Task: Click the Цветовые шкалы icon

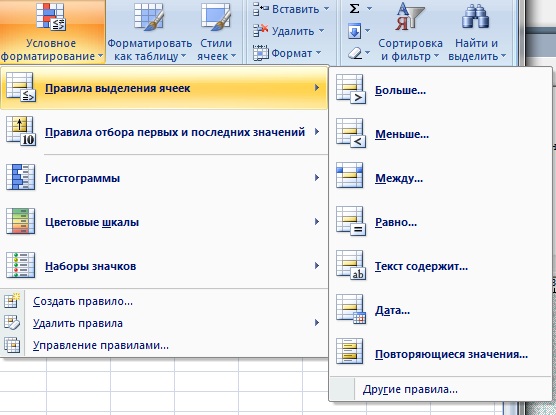Action: [x=21, y=221]
